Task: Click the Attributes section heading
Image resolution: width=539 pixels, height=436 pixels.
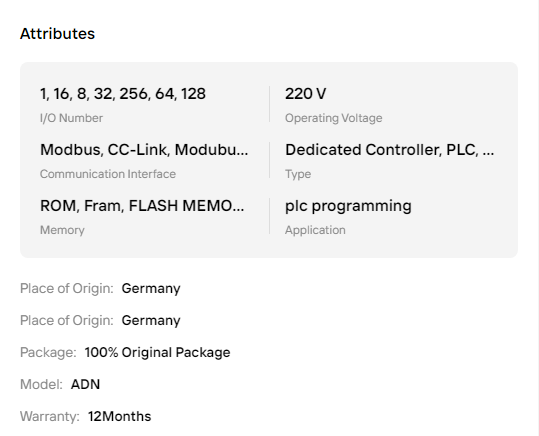Action: click(57, 34)
